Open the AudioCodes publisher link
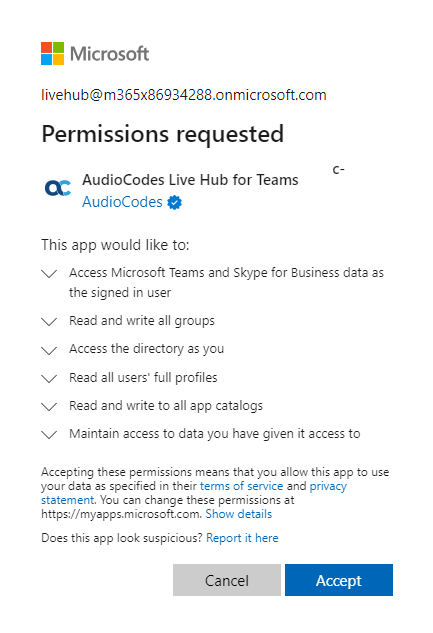This screenshot has width=433, height=633. click(122, 202)
